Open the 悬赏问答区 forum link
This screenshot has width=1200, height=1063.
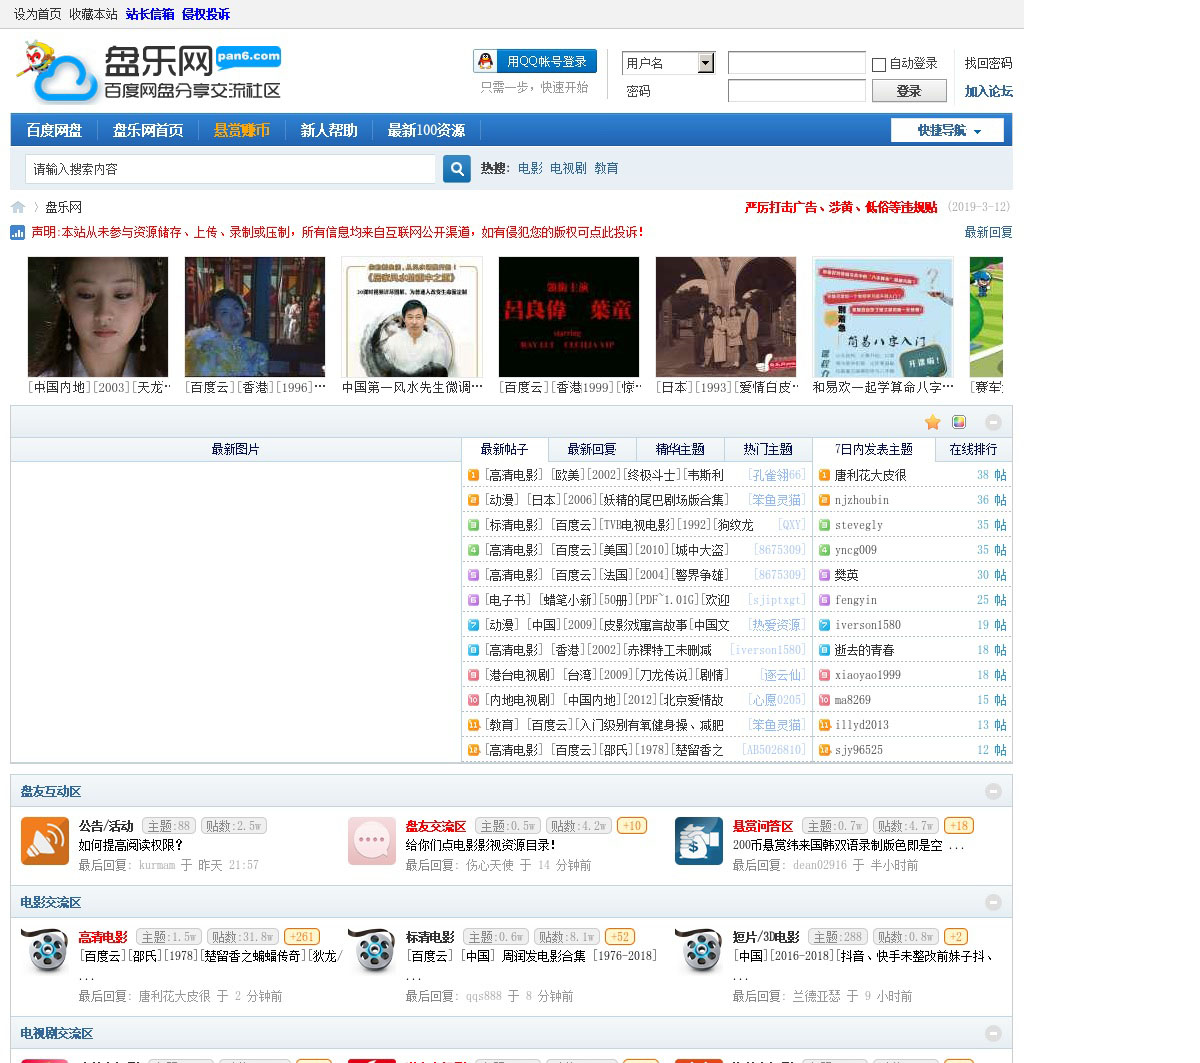[x=763, y=826]
